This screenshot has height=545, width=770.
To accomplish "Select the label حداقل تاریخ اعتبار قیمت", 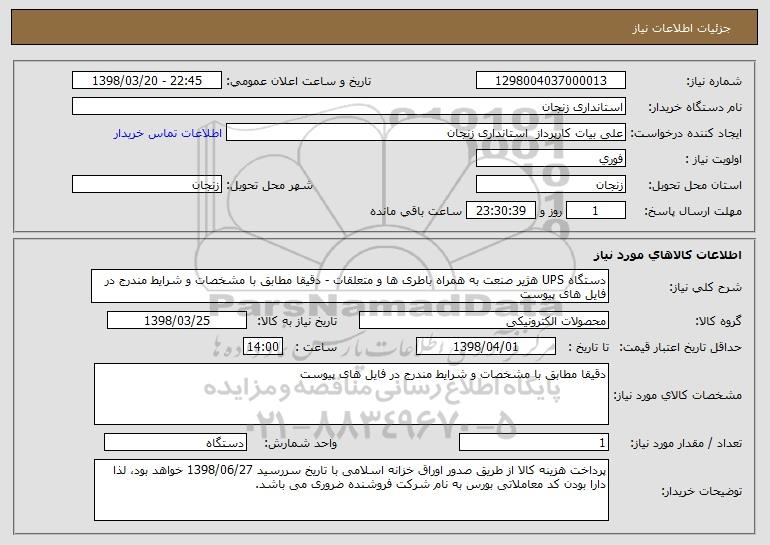I will tap(680, 347).
